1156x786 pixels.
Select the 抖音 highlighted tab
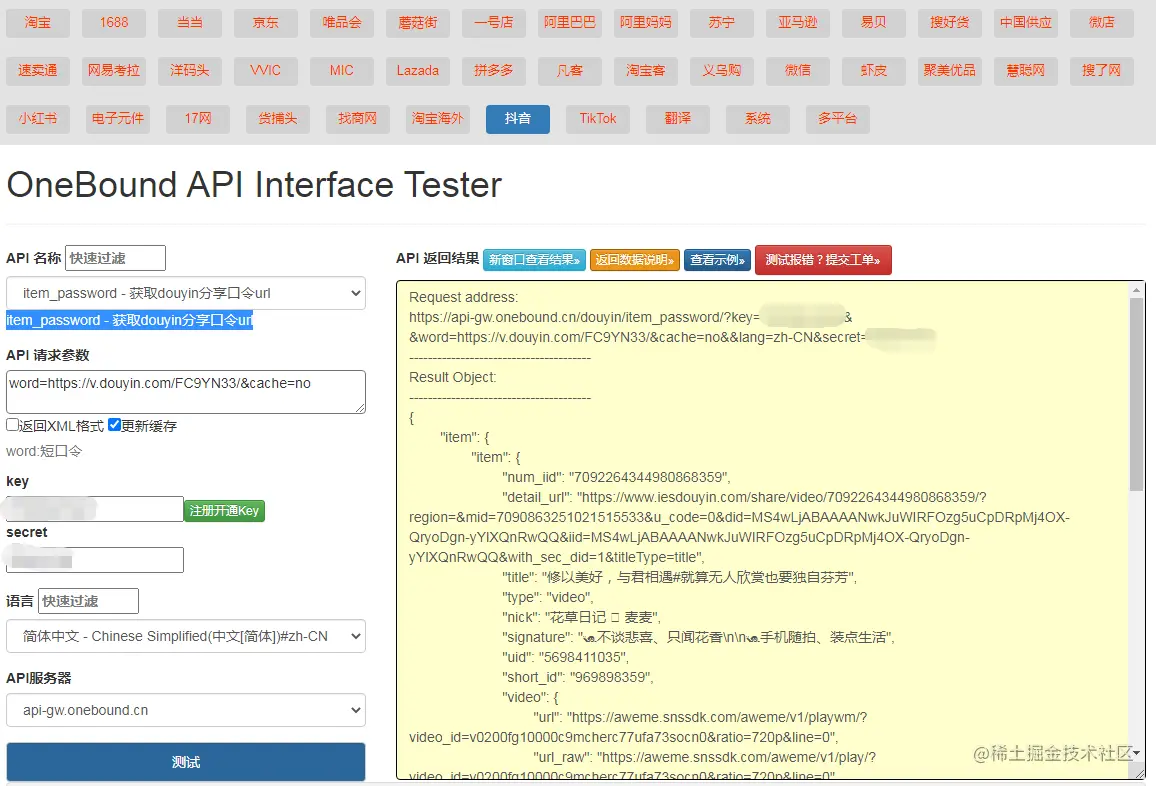[518, 119]
